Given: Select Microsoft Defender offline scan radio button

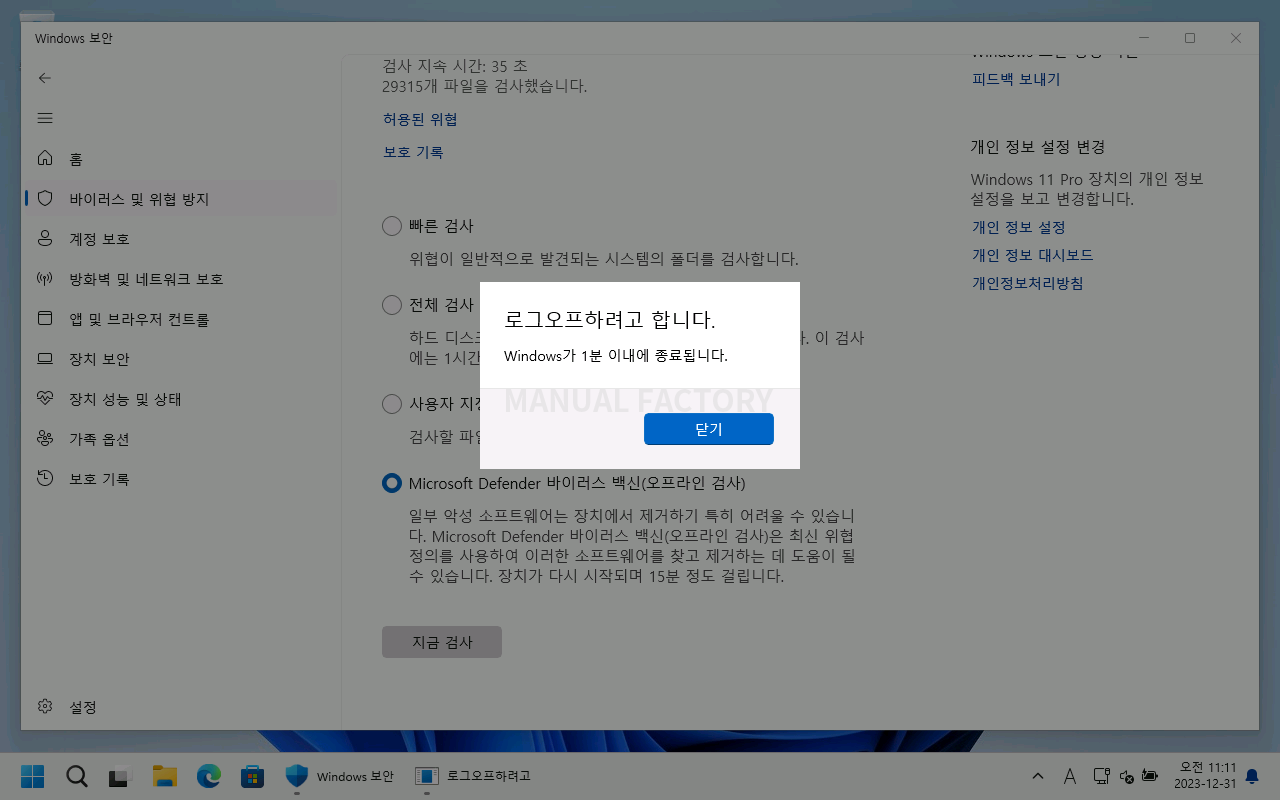Looking at the screenshot, I should coord(392,483).
